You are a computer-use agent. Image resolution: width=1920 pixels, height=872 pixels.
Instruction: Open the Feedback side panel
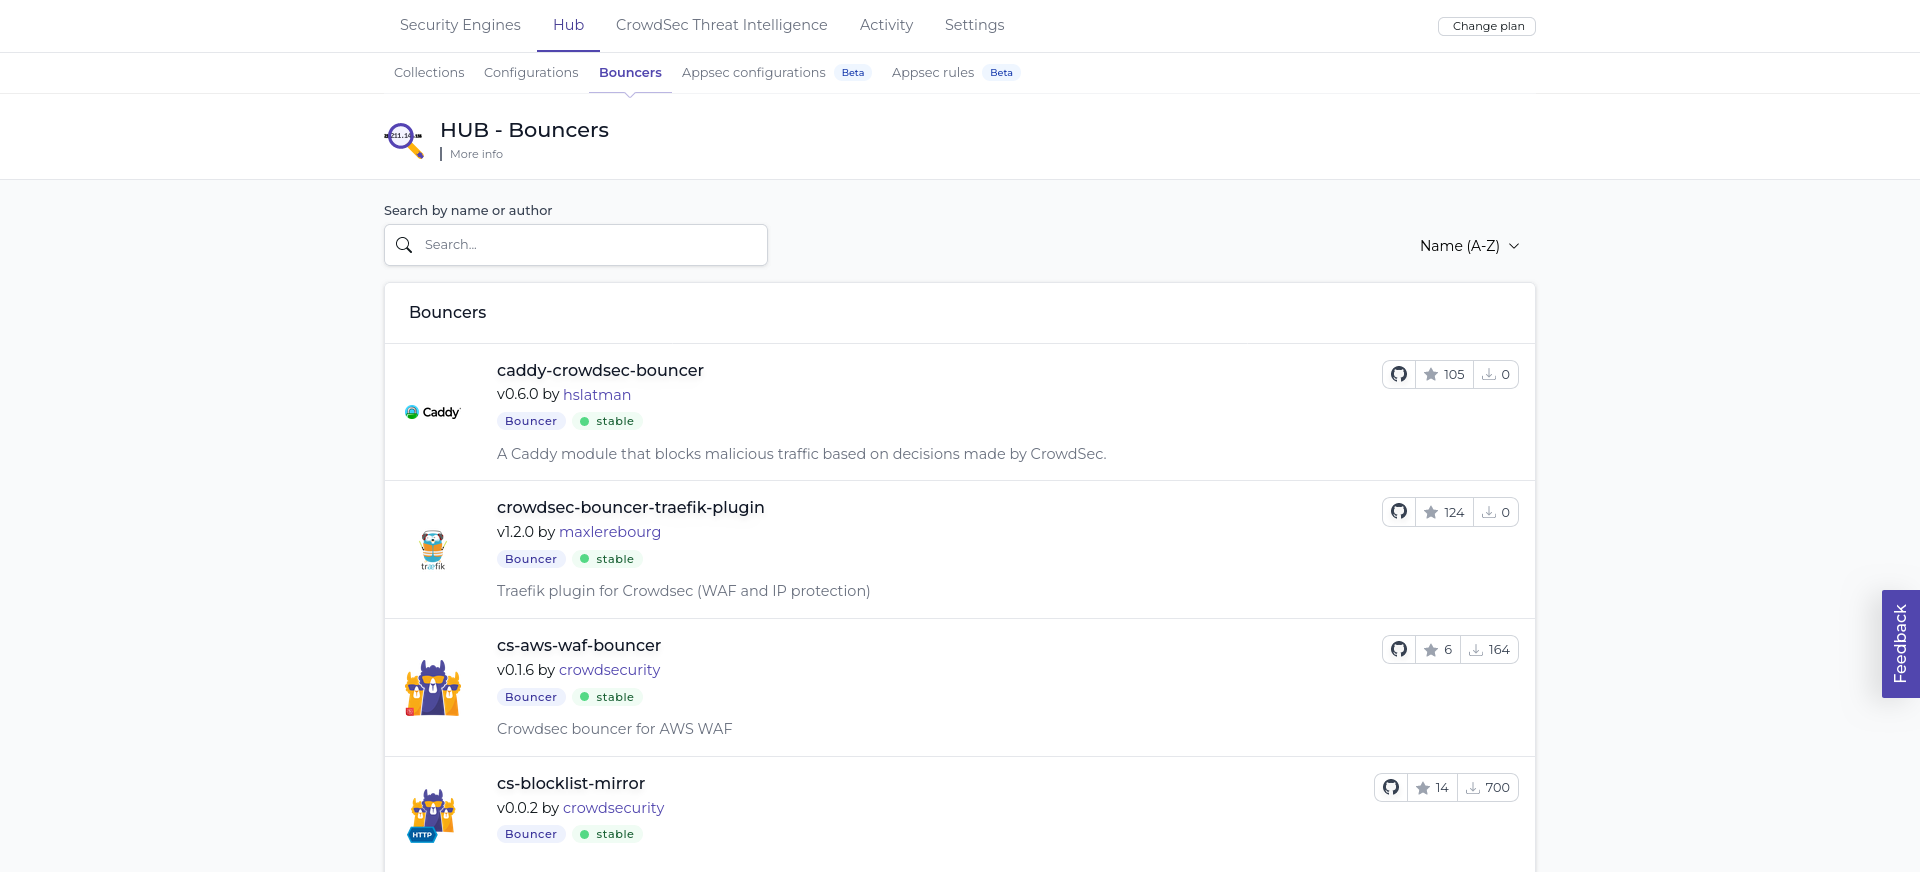tap(1900, 644)
